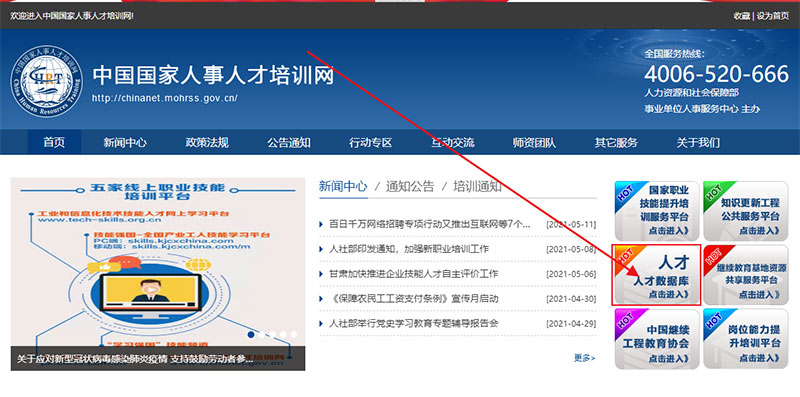Click the date [2021-04-29] in news list
The width and height of the screenshot is (800, 397).
pos(571,324)
